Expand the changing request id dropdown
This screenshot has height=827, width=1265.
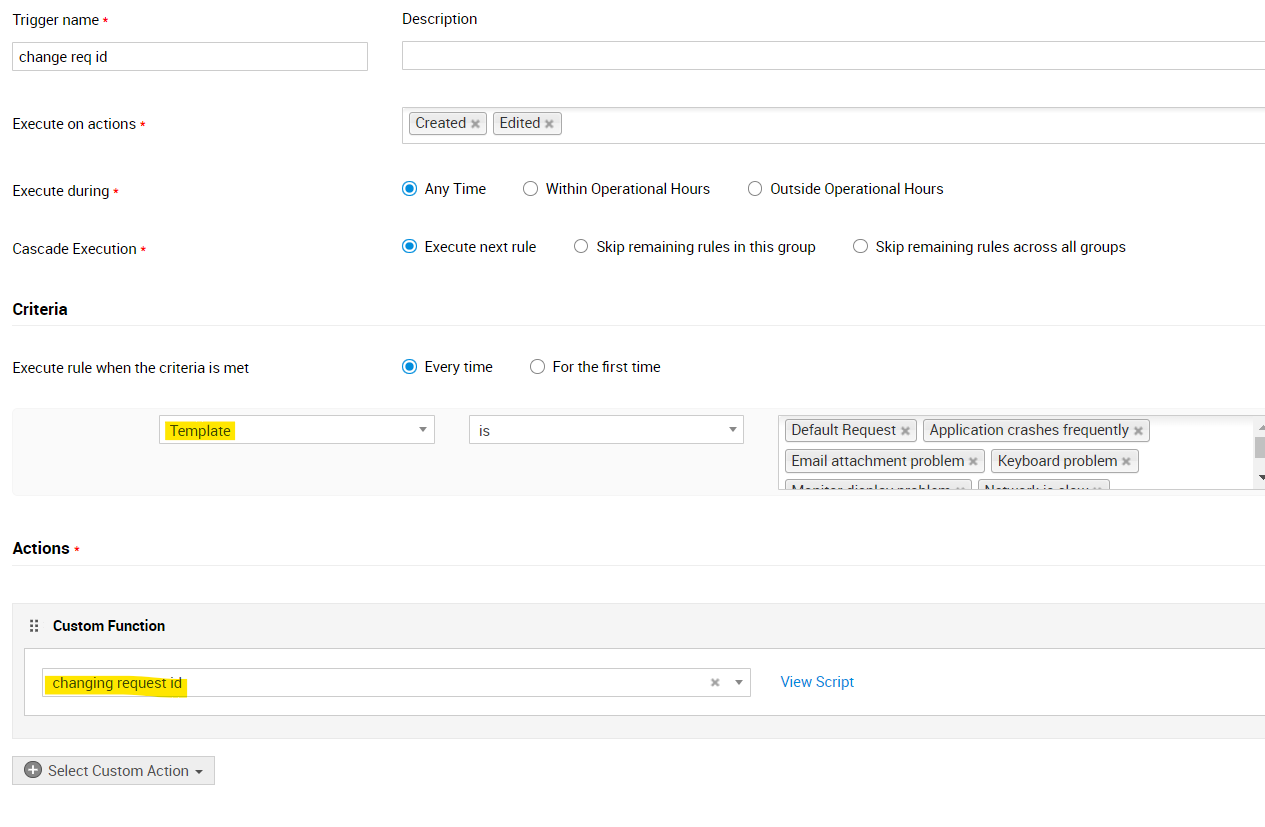tap(739, 683)
